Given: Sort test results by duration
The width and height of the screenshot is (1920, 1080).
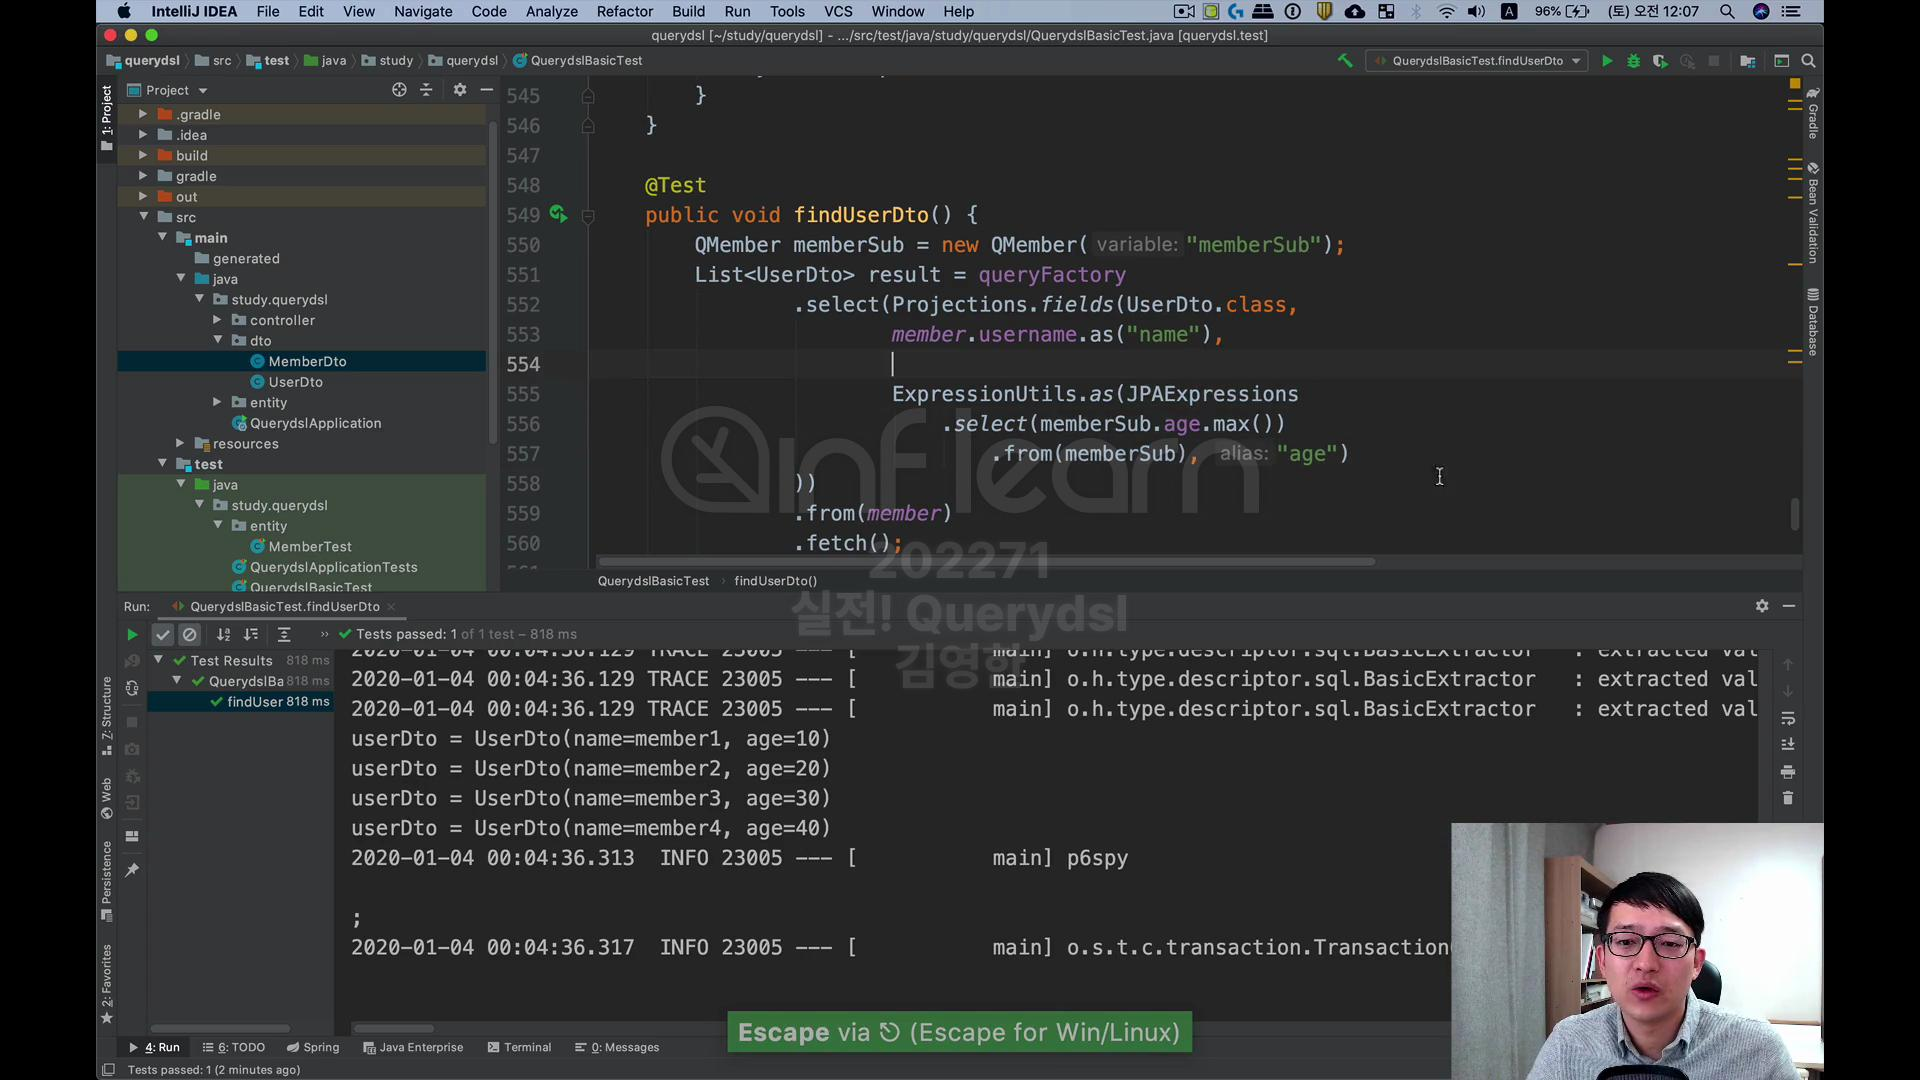Looking at the screenshot, I should click(251, 634).
